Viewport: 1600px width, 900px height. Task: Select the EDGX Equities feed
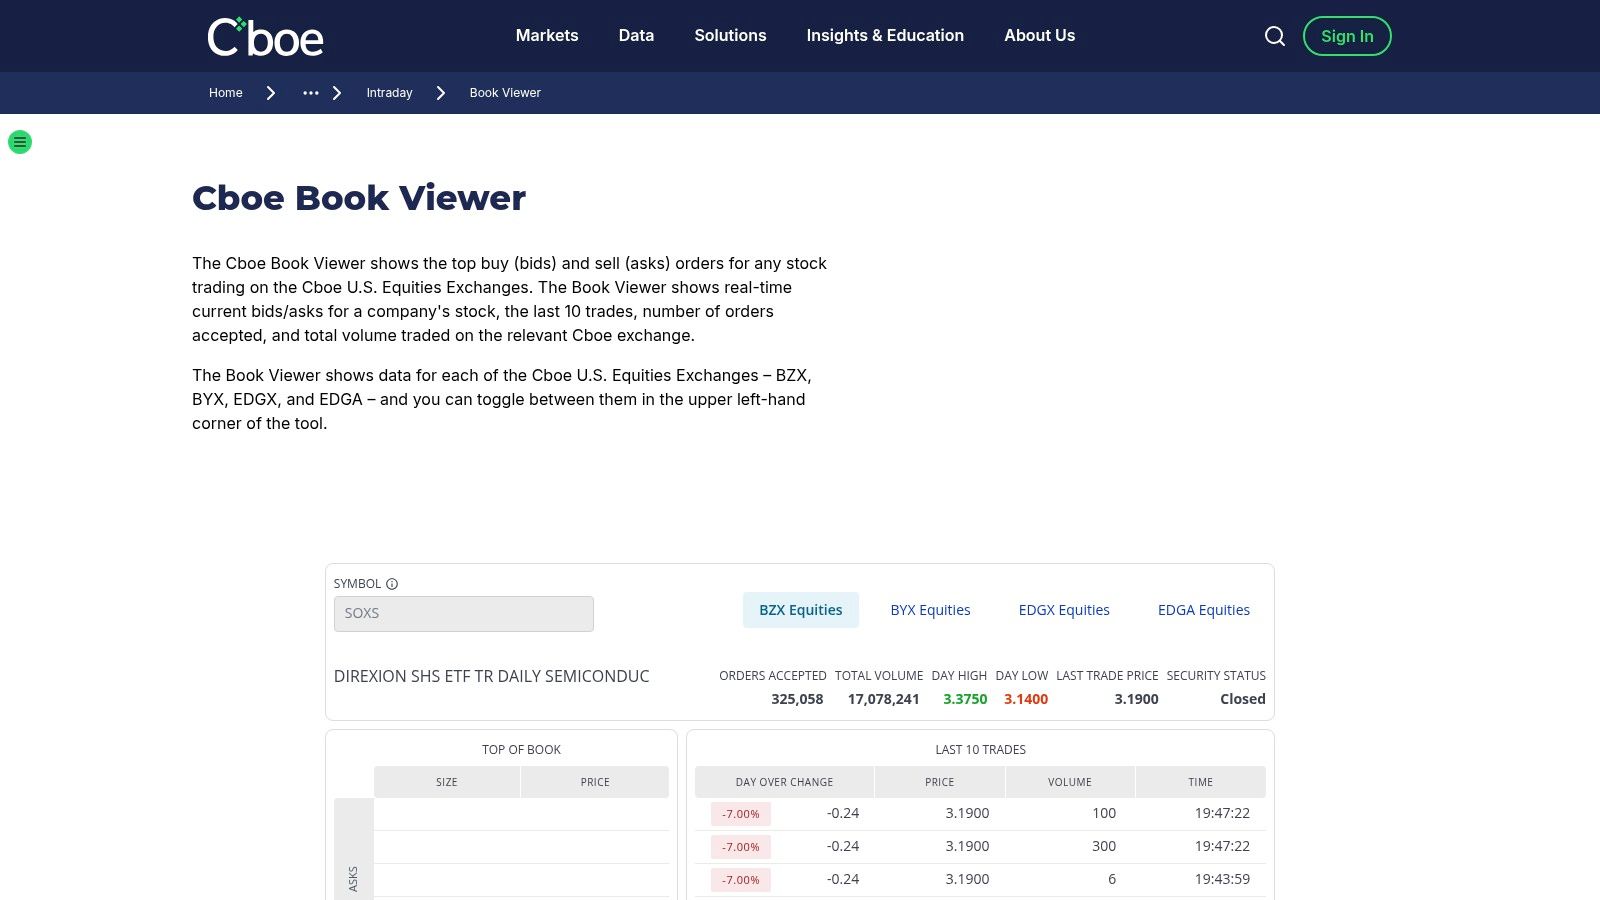1064,609
